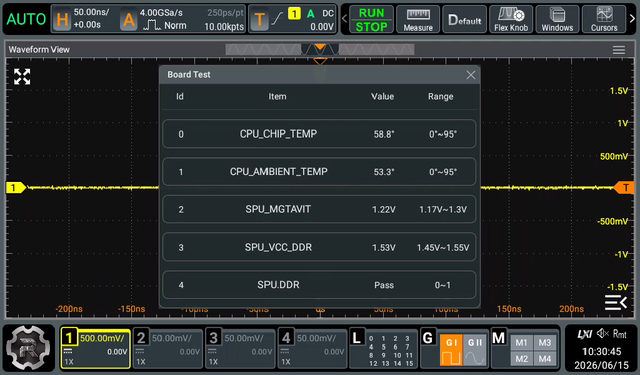This screenshot has height=375, width=640.
Task: Collapse toolbar with the left arrow
Action: pos(344,19)
